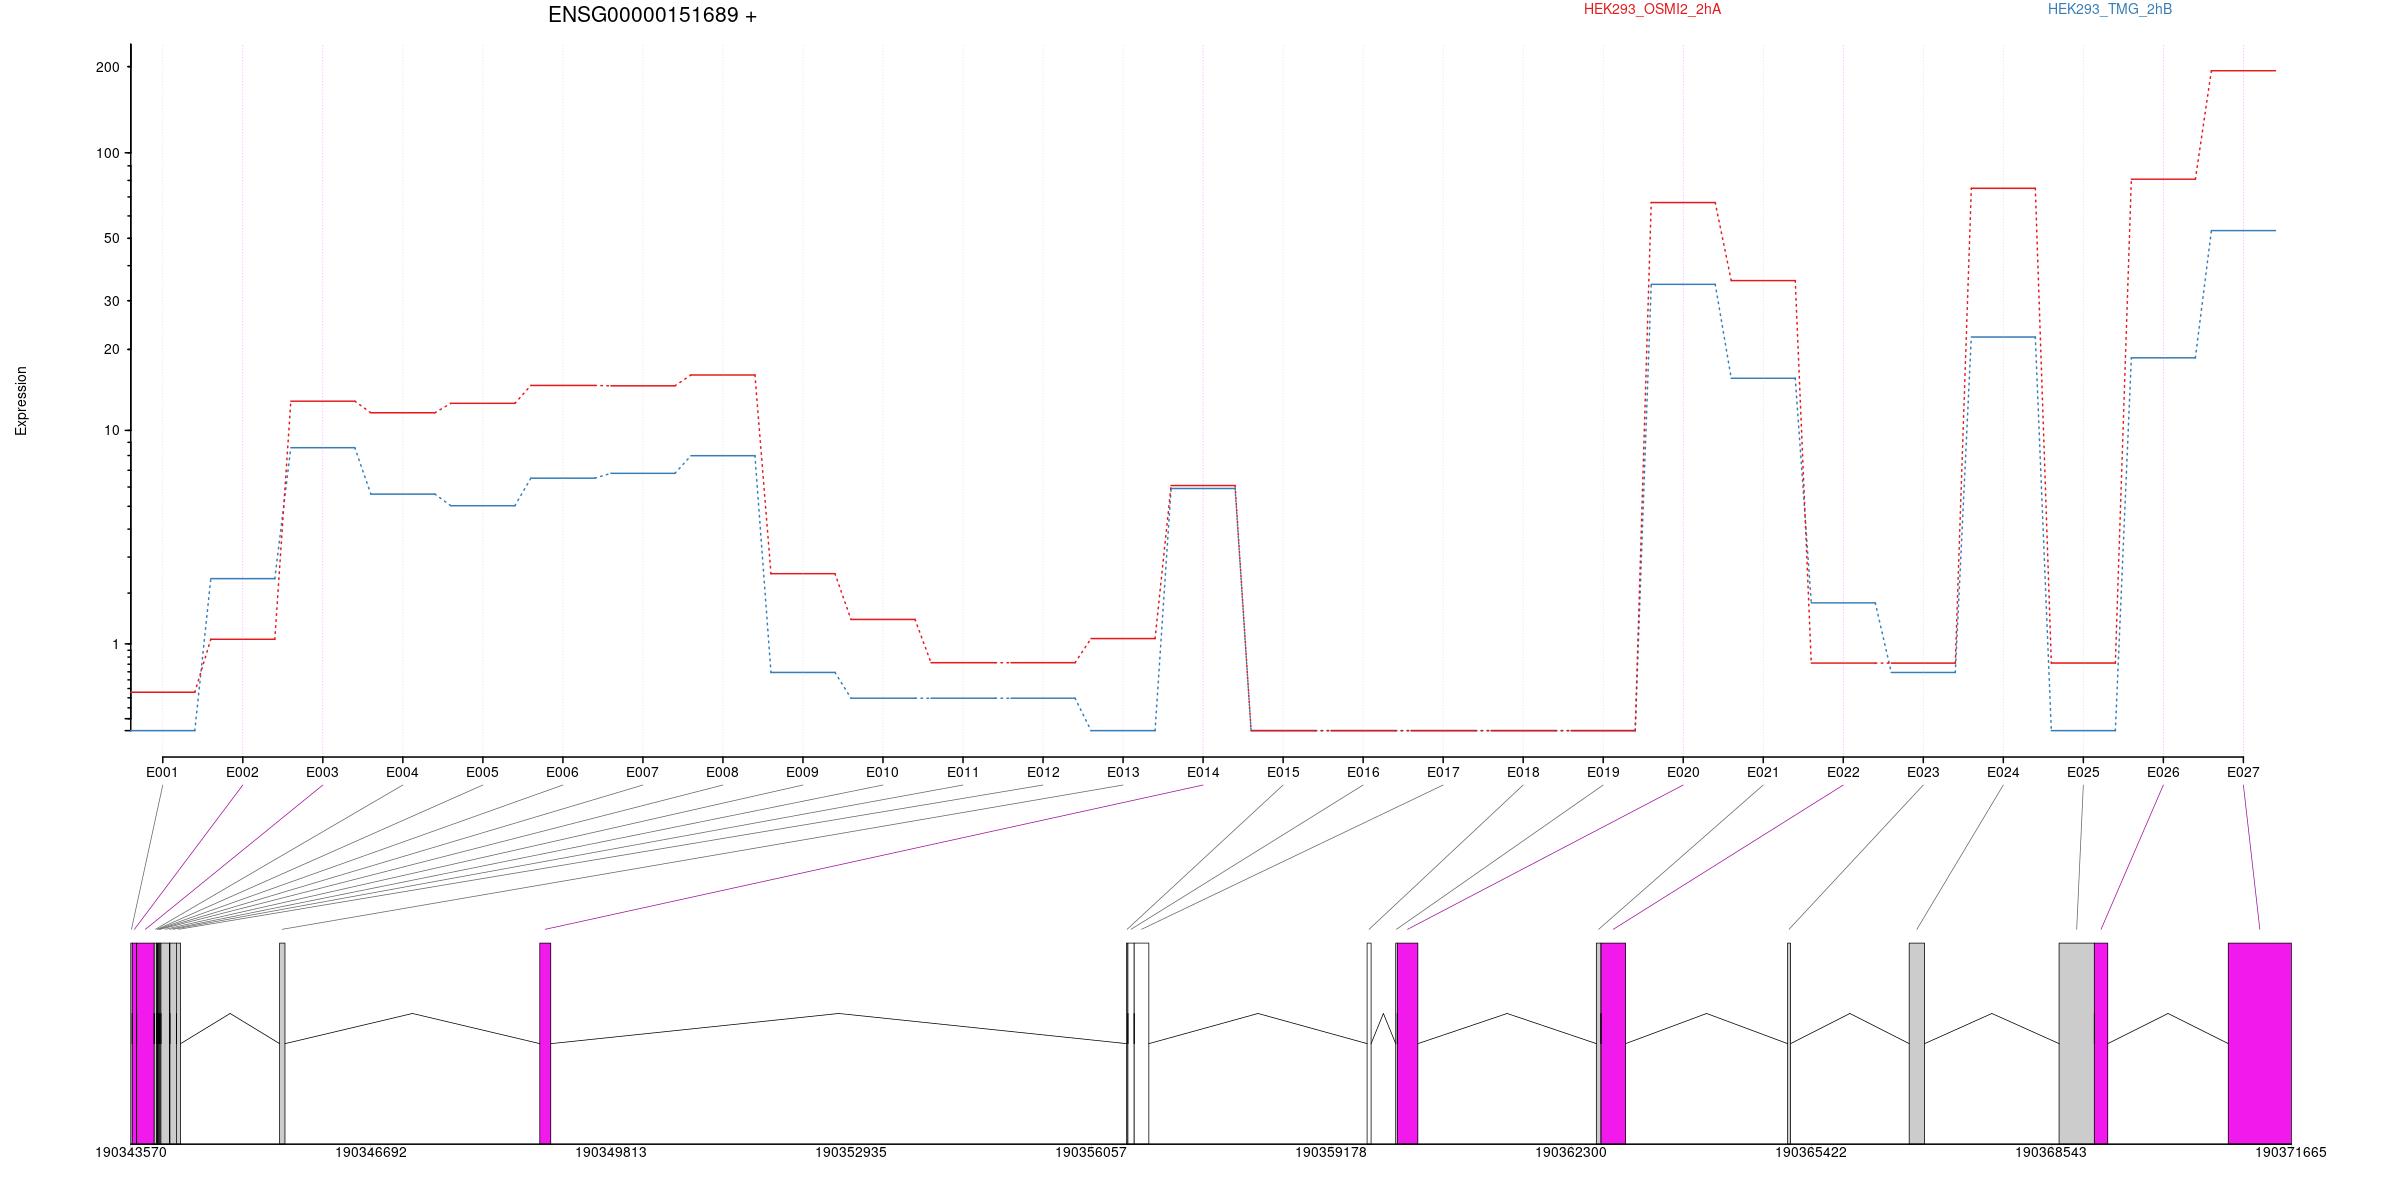Click exon label E015
Viewport: 2400px width, 1200px height.
coord(1283,772)
